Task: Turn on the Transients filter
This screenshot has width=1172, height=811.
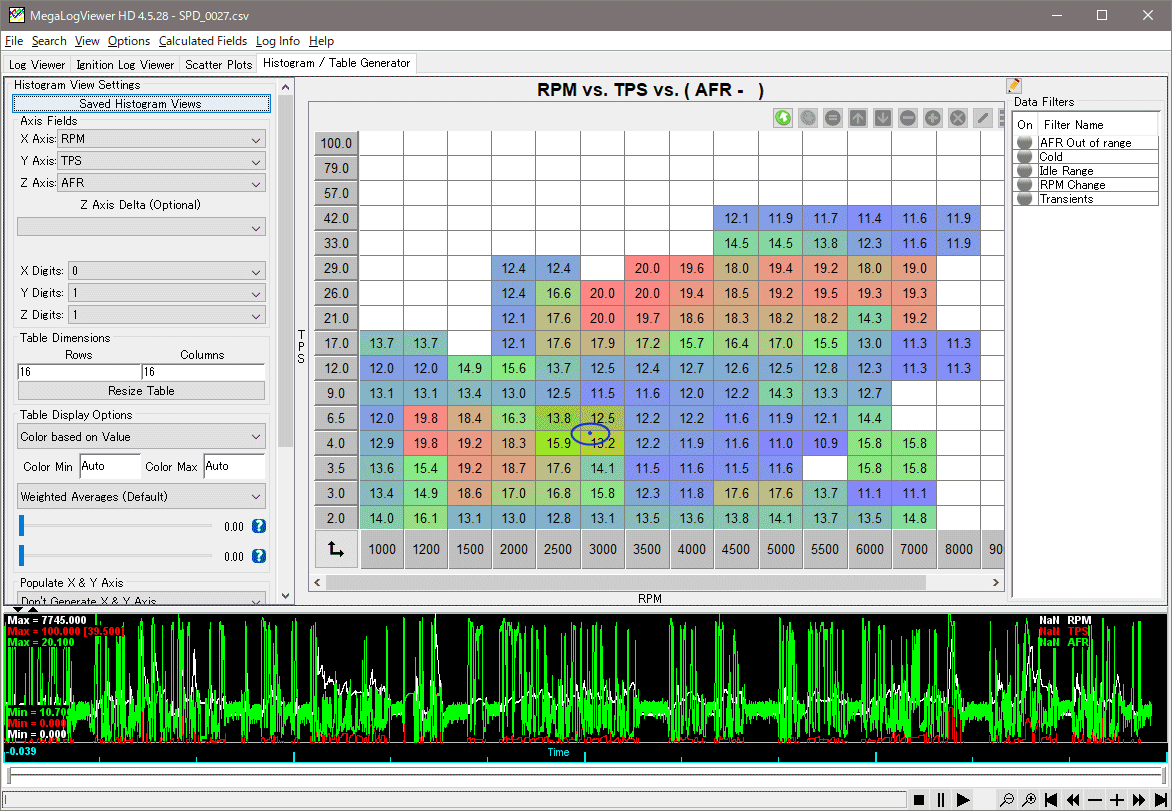Action: (1024, 199)
